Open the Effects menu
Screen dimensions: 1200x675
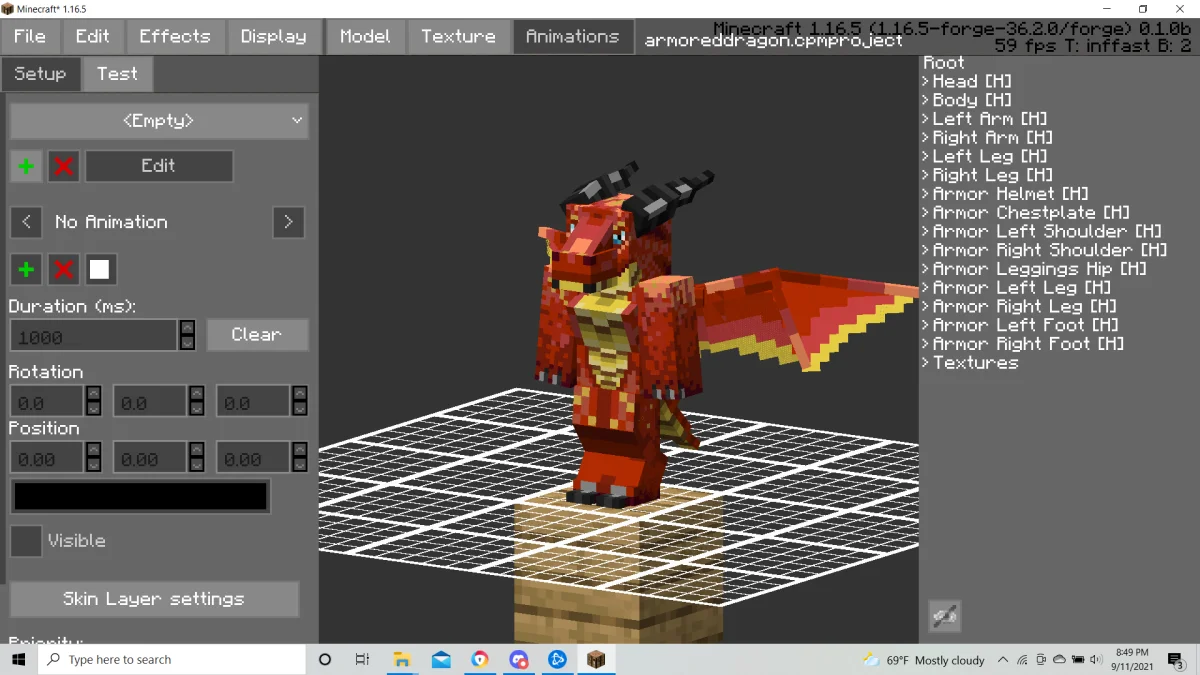(175, 36)
